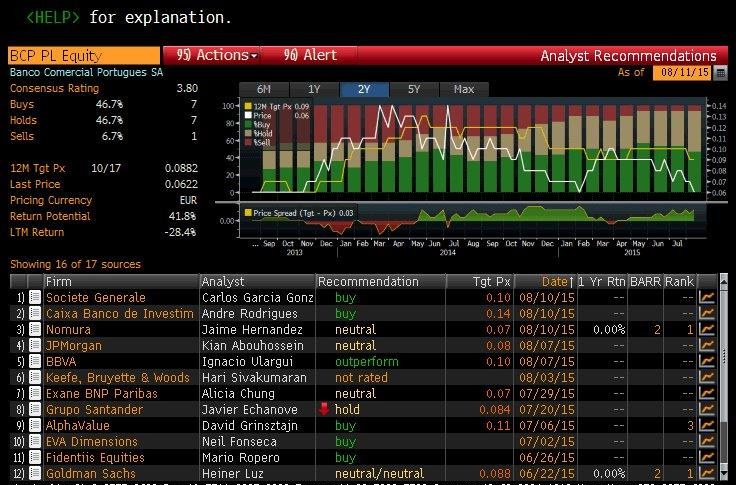Open report icon for Fidentiis Equities row

coord(35,457)
